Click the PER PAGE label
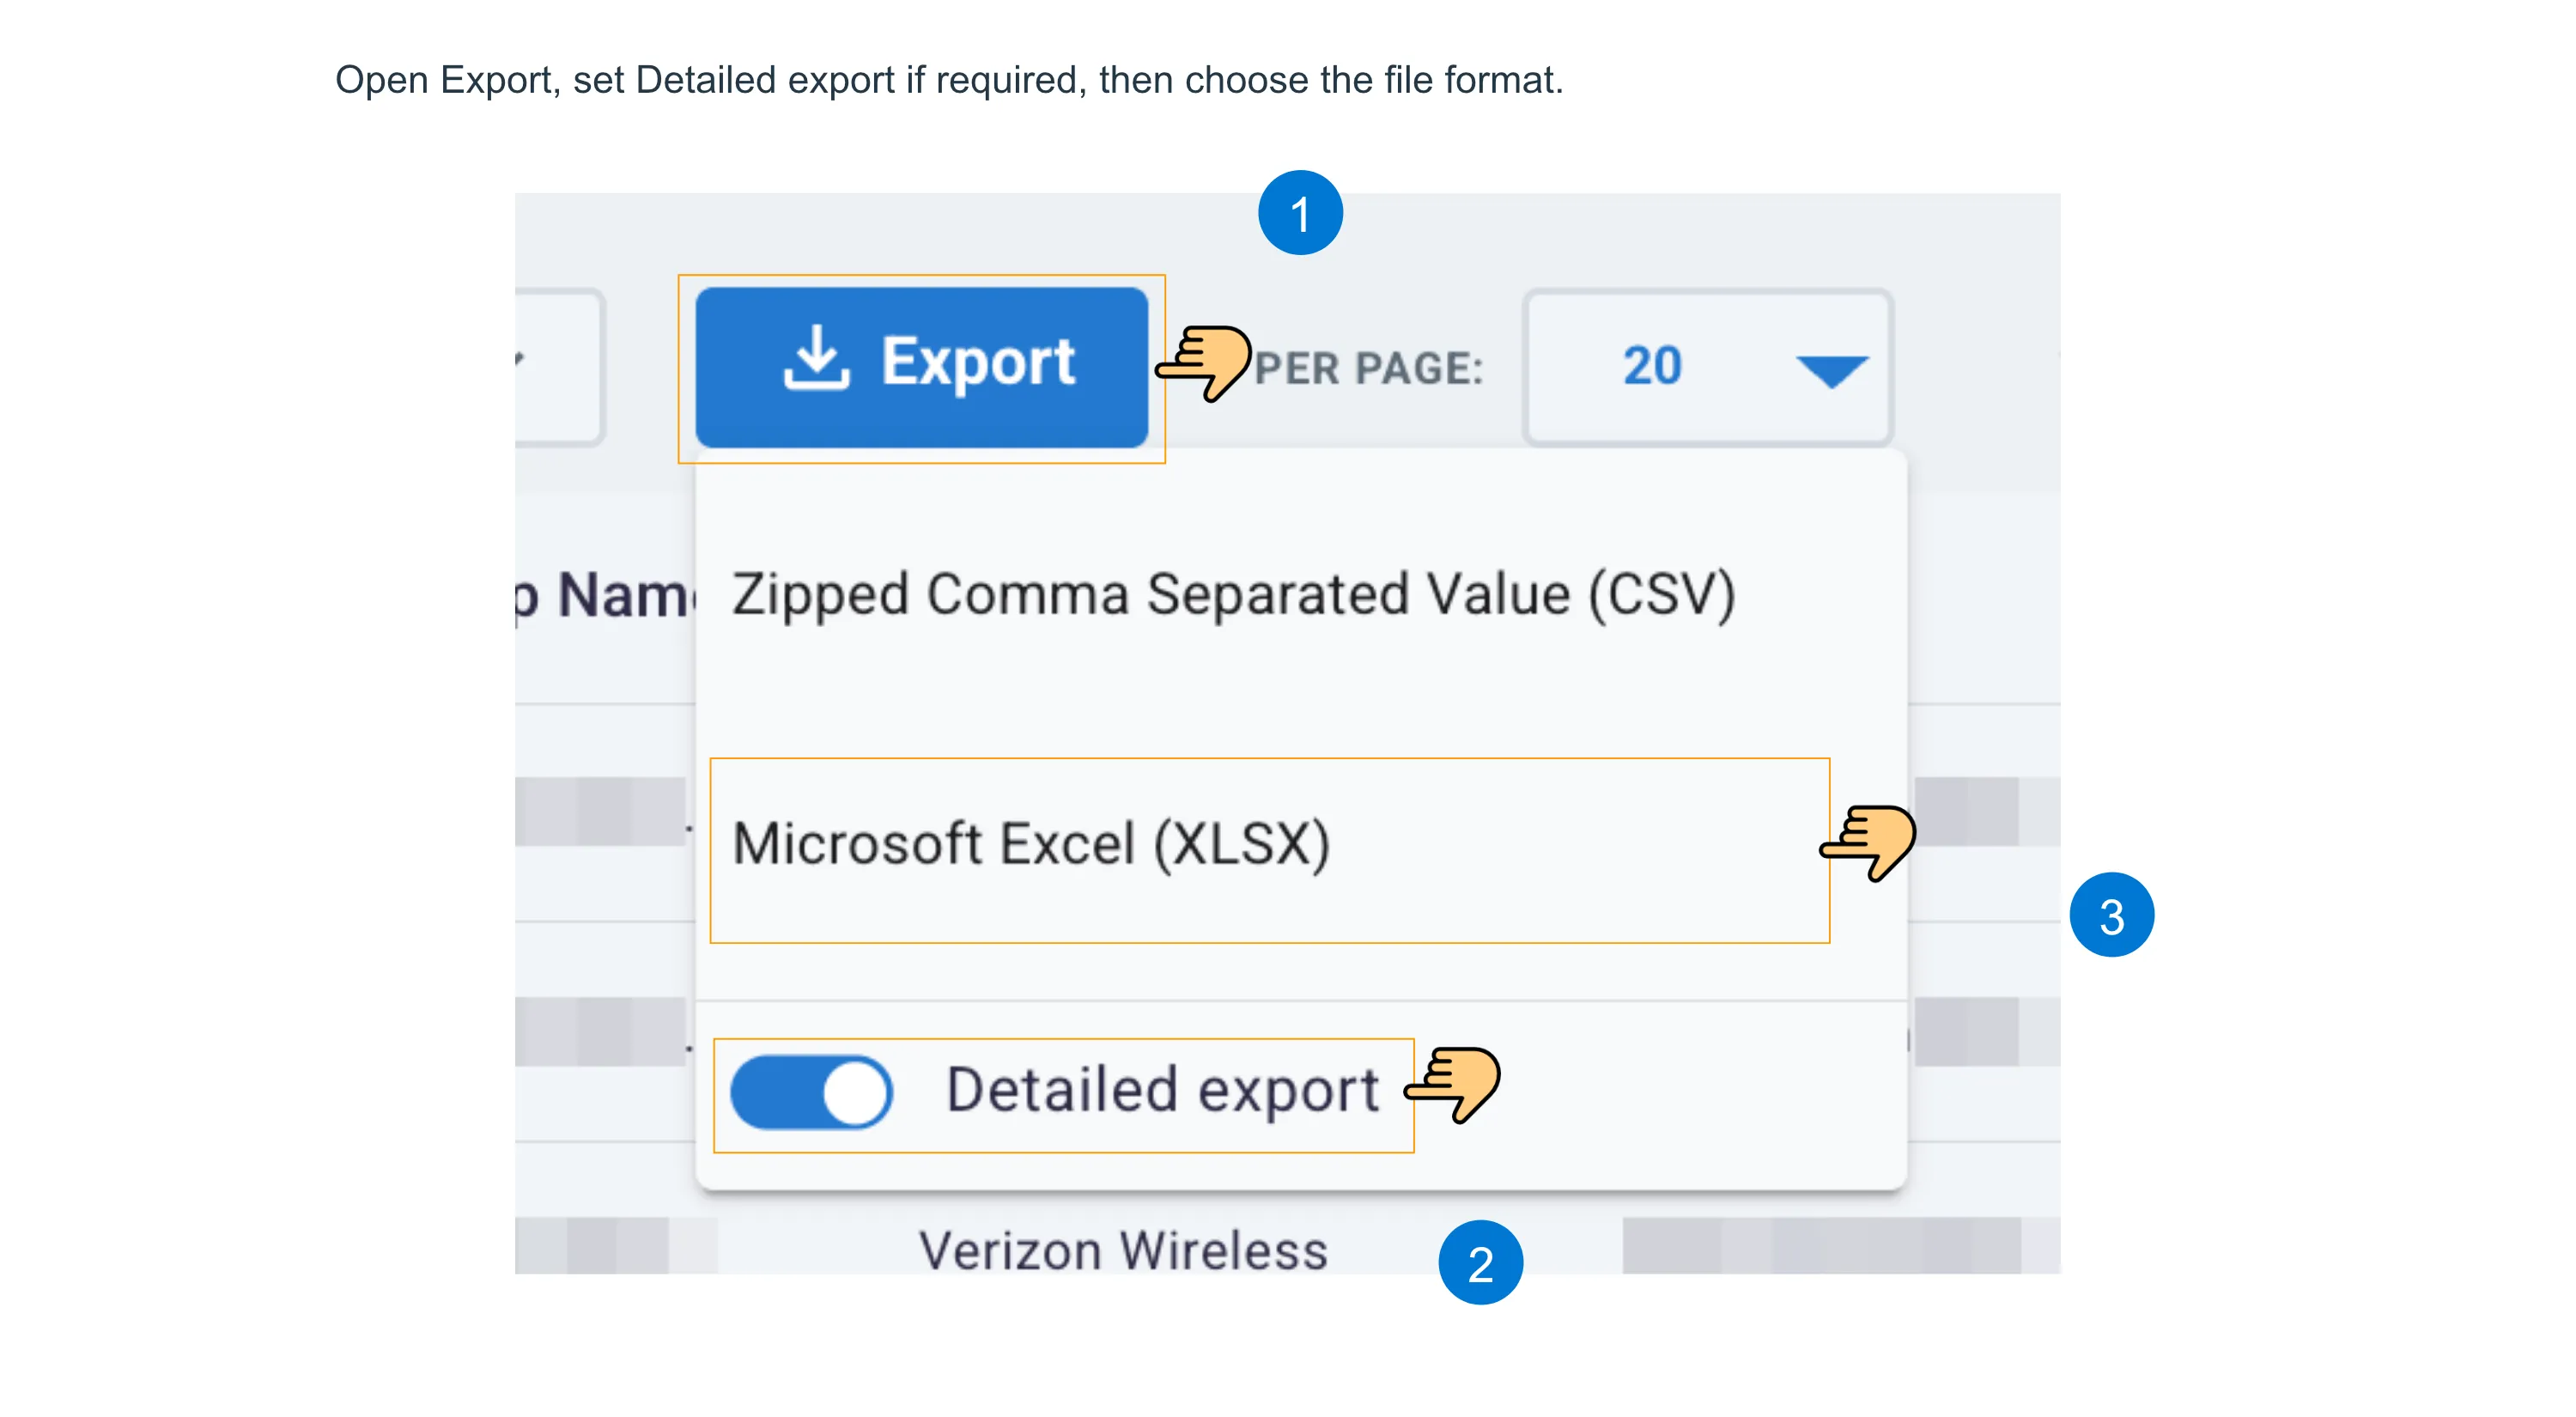 [x=1368, y=368]
